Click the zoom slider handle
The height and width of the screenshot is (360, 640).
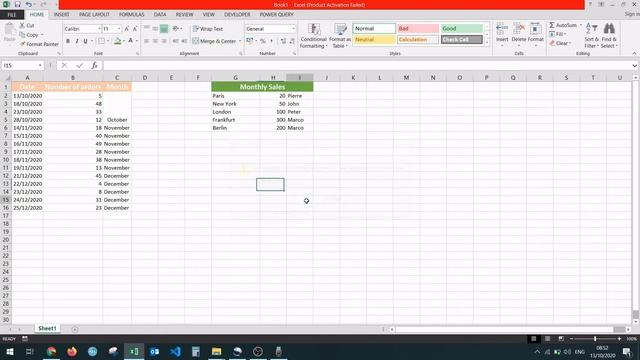tap(595, 339)
